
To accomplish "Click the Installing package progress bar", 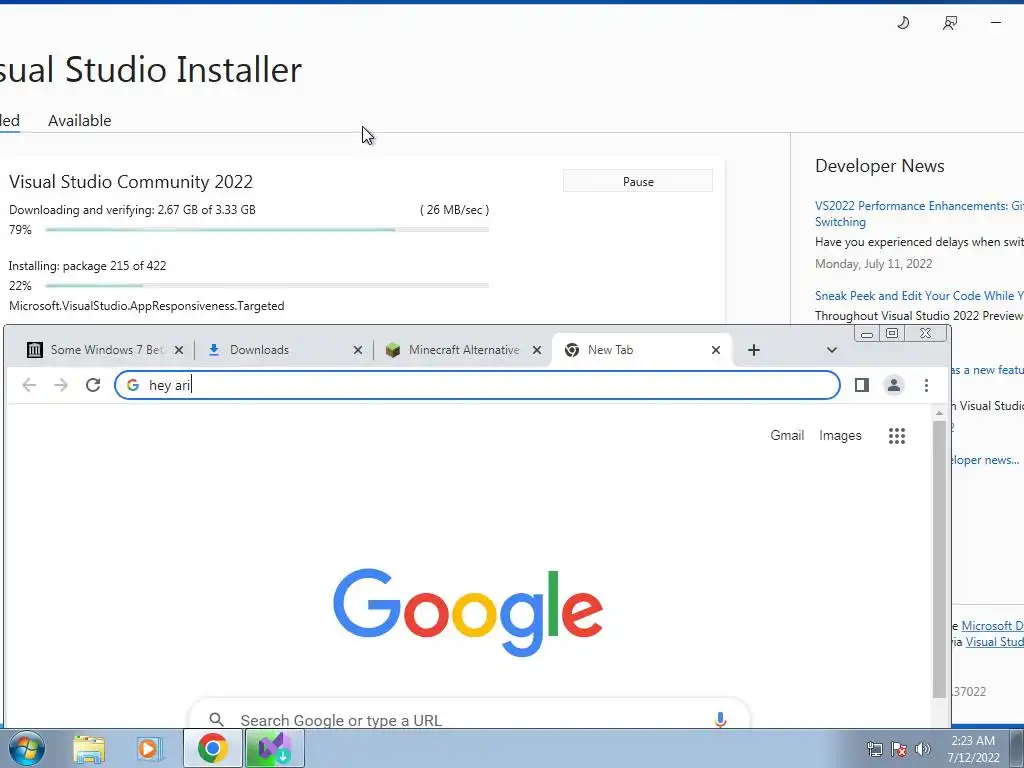I will (267, 285).
